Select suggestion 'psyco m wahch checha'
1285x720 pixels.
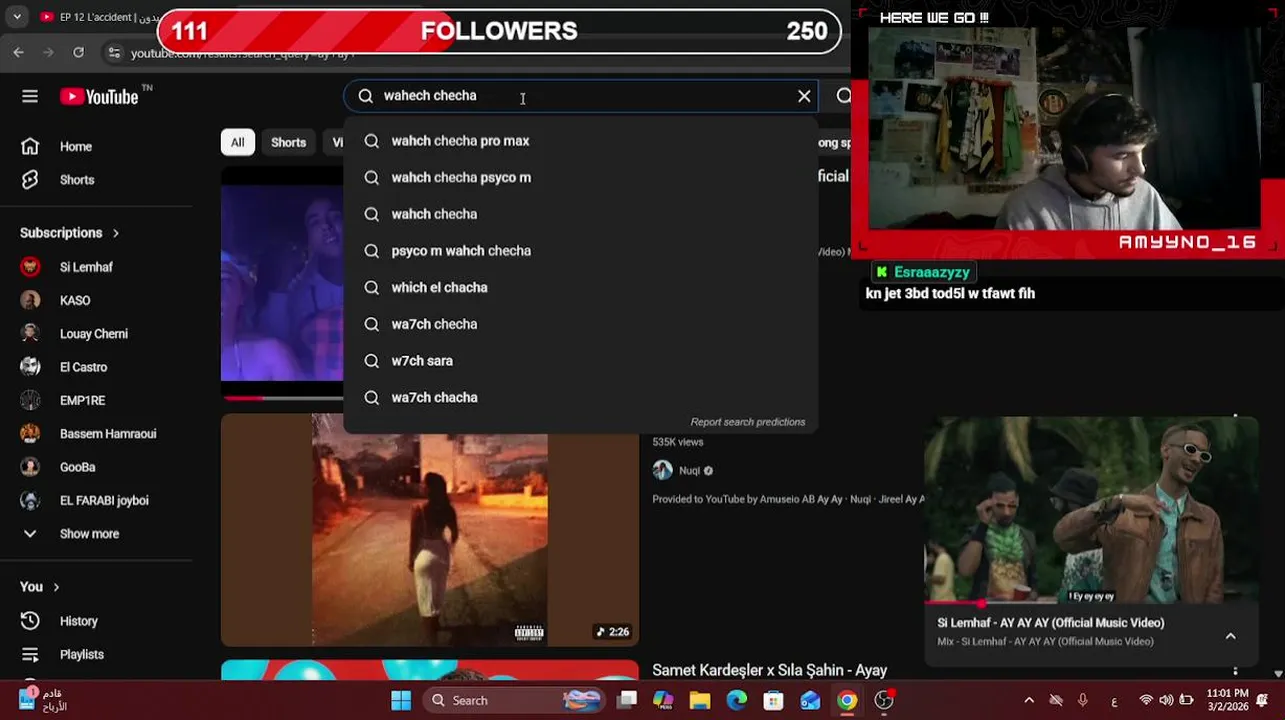coord(580,251)
